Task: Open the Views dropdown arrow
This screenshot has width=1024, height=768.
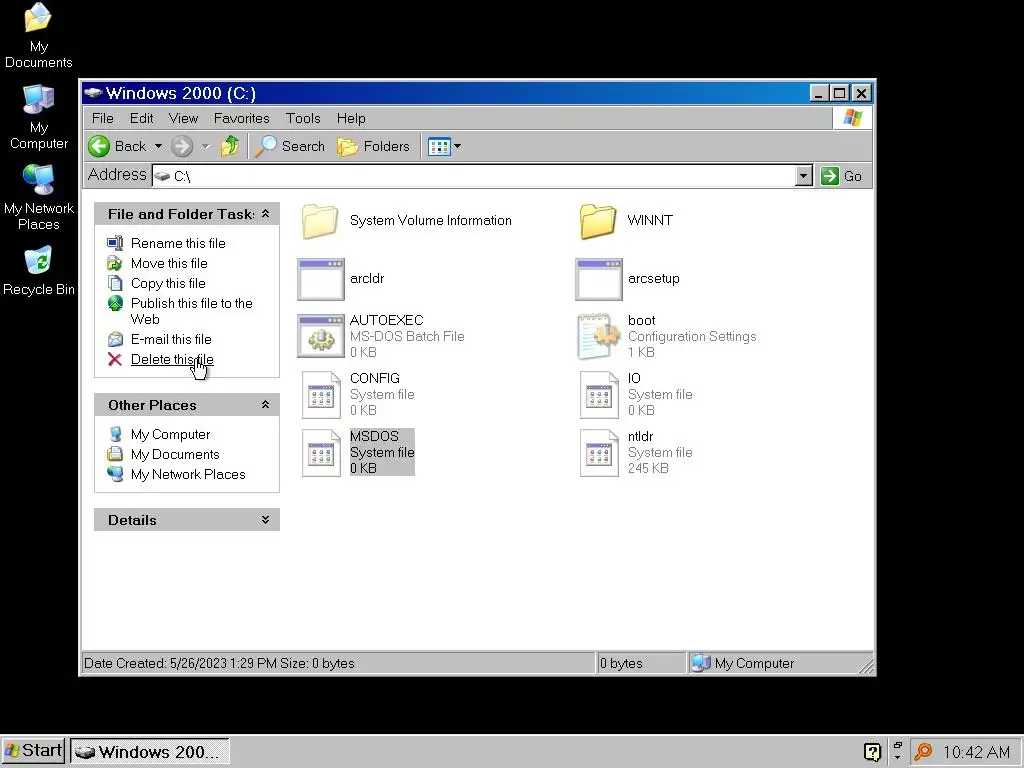Action: 457,146
